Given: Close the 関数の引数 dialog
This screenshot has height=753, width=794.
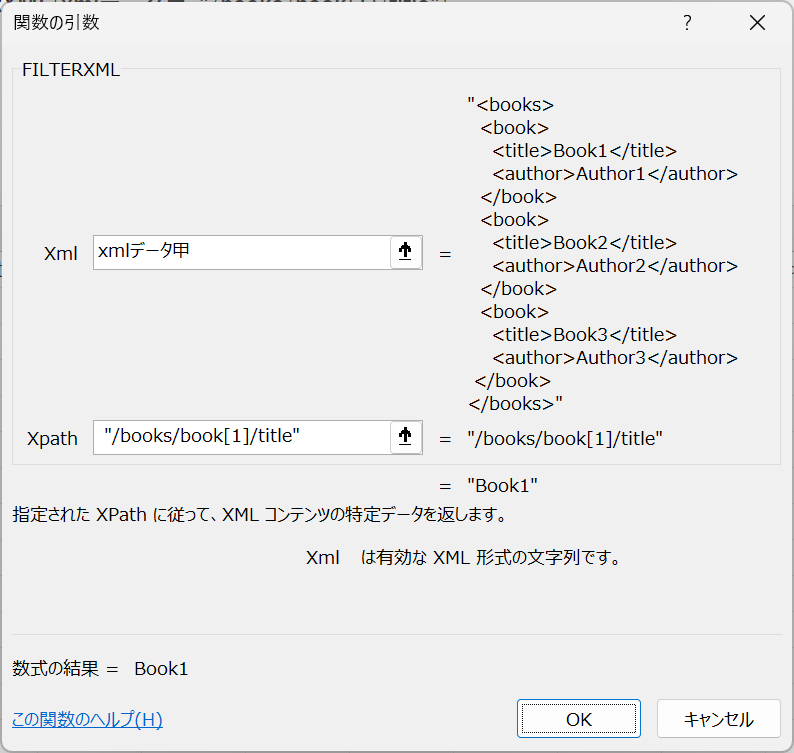Looking at the screenshot, I should coord(757,23).
